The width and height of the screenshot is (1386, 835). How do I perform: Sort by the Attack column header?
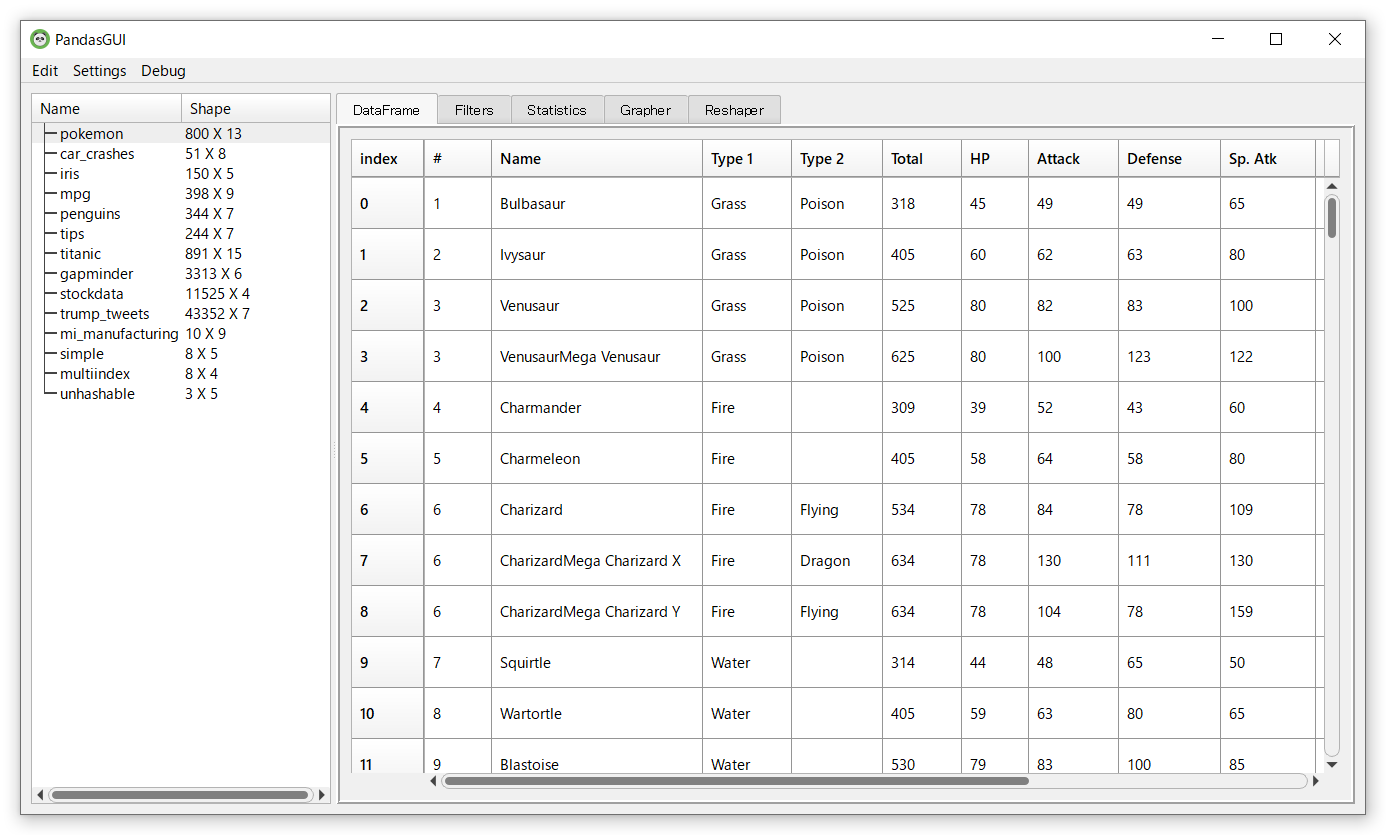click(x=1059, y=159)
